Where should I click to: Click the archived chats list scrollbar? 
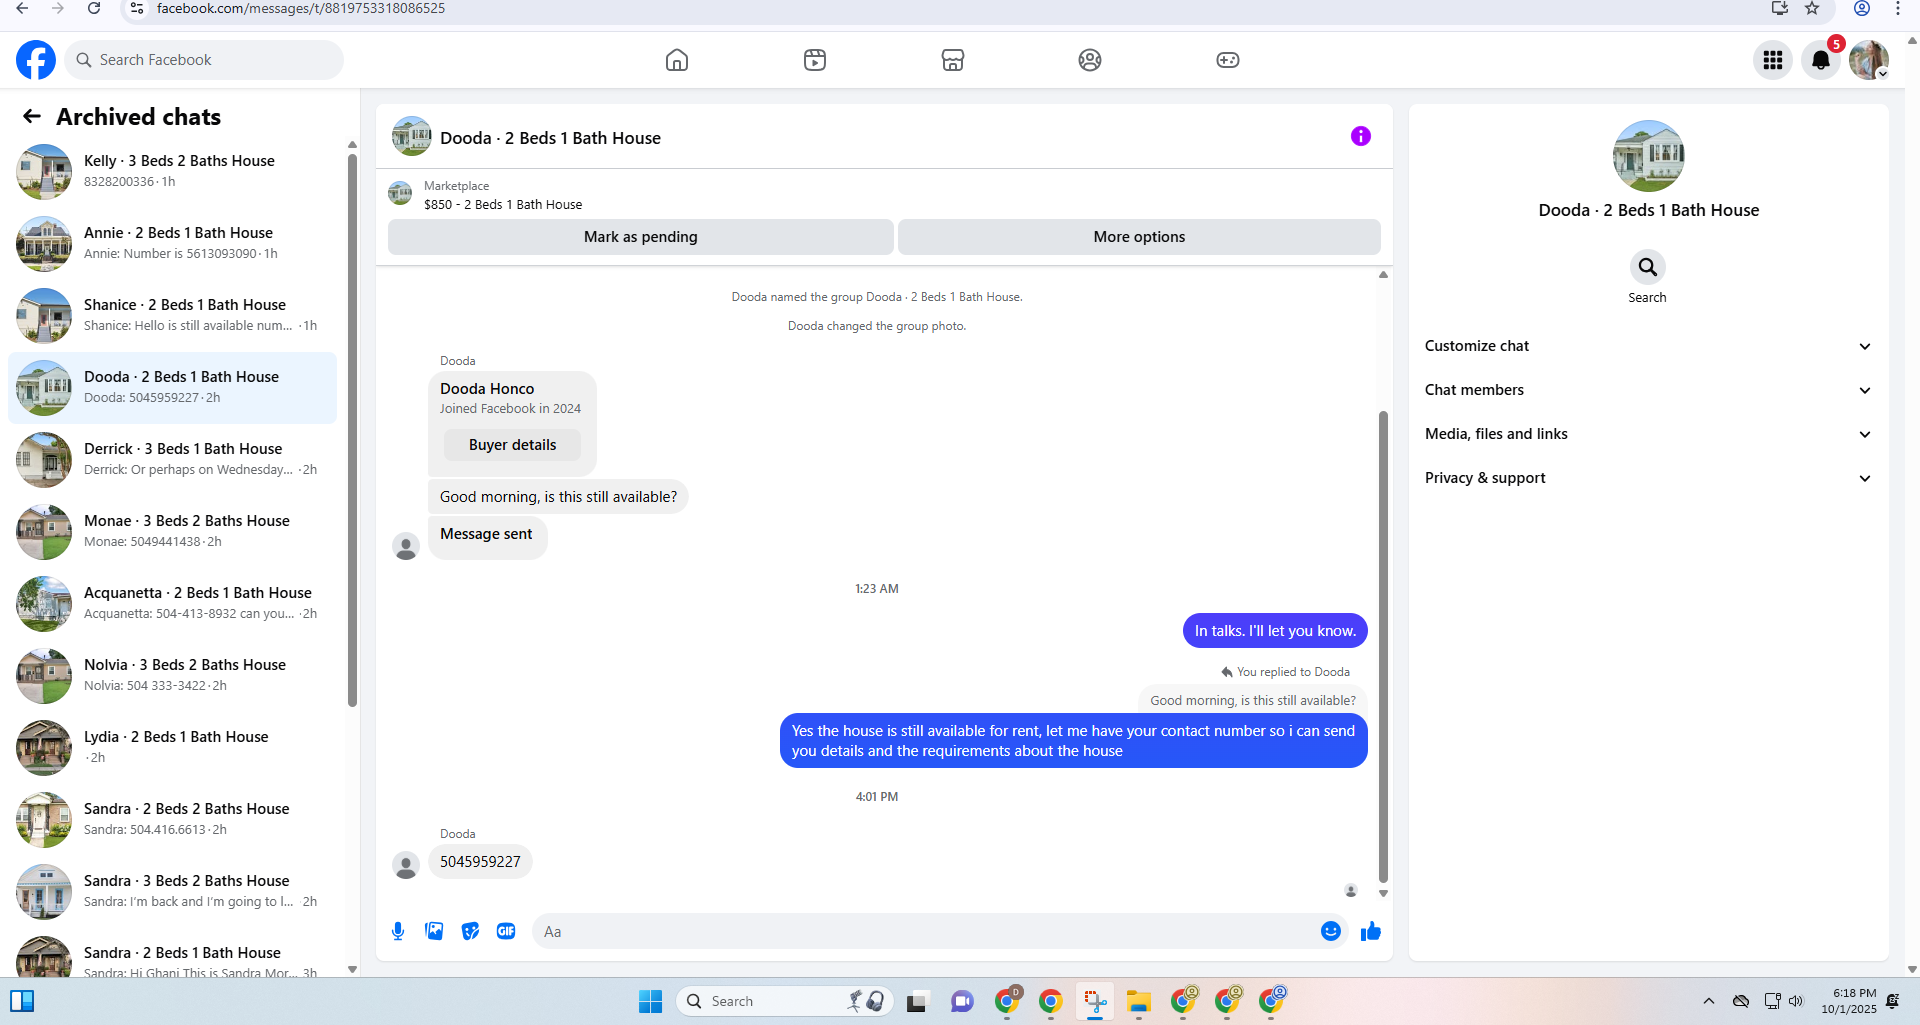coord(352,430)
